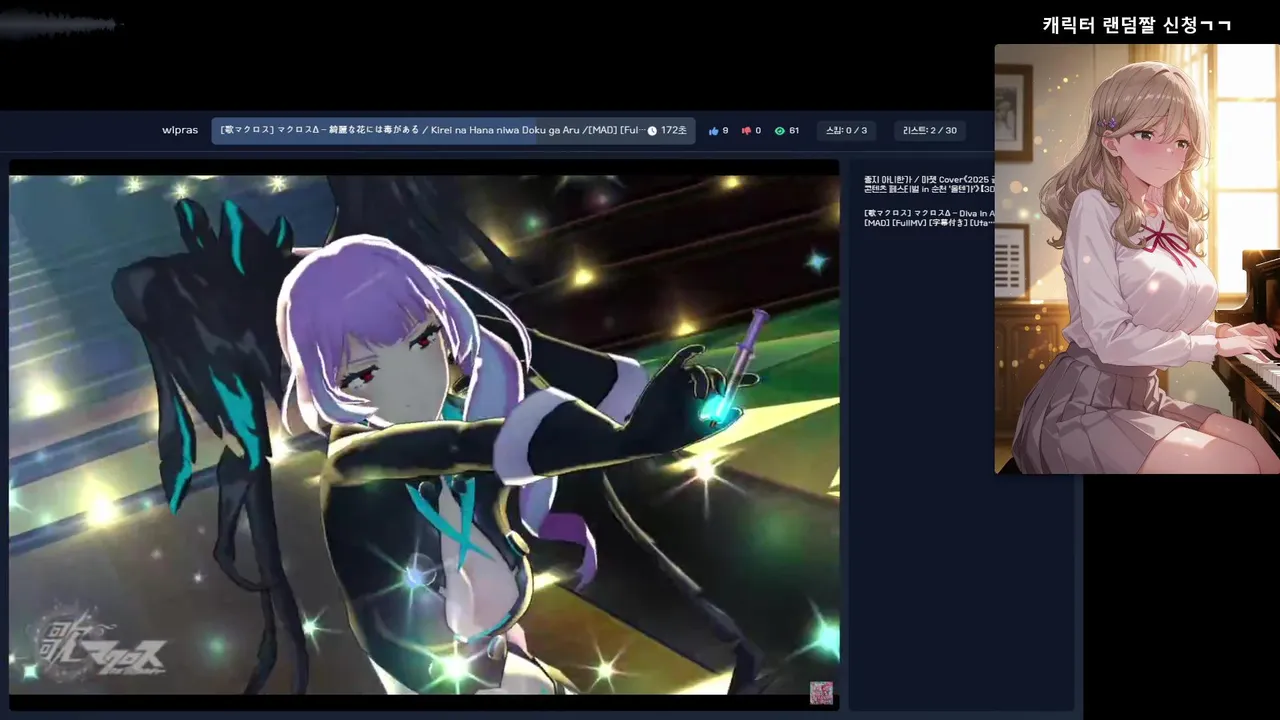This screenshot has width=1280, height=720.
Task: Click the small QR-style image in video corner
Action: click(x=821, y=693)
